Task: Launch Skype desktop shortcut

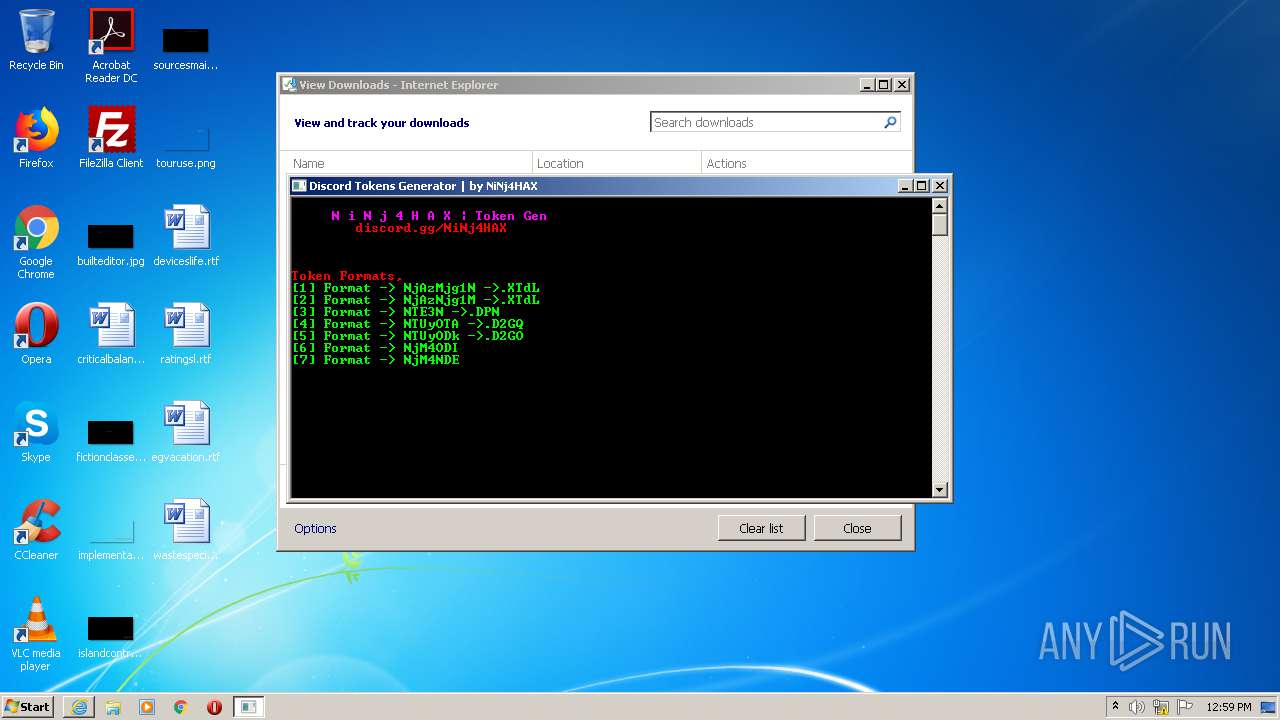Action: coord(36,432)
